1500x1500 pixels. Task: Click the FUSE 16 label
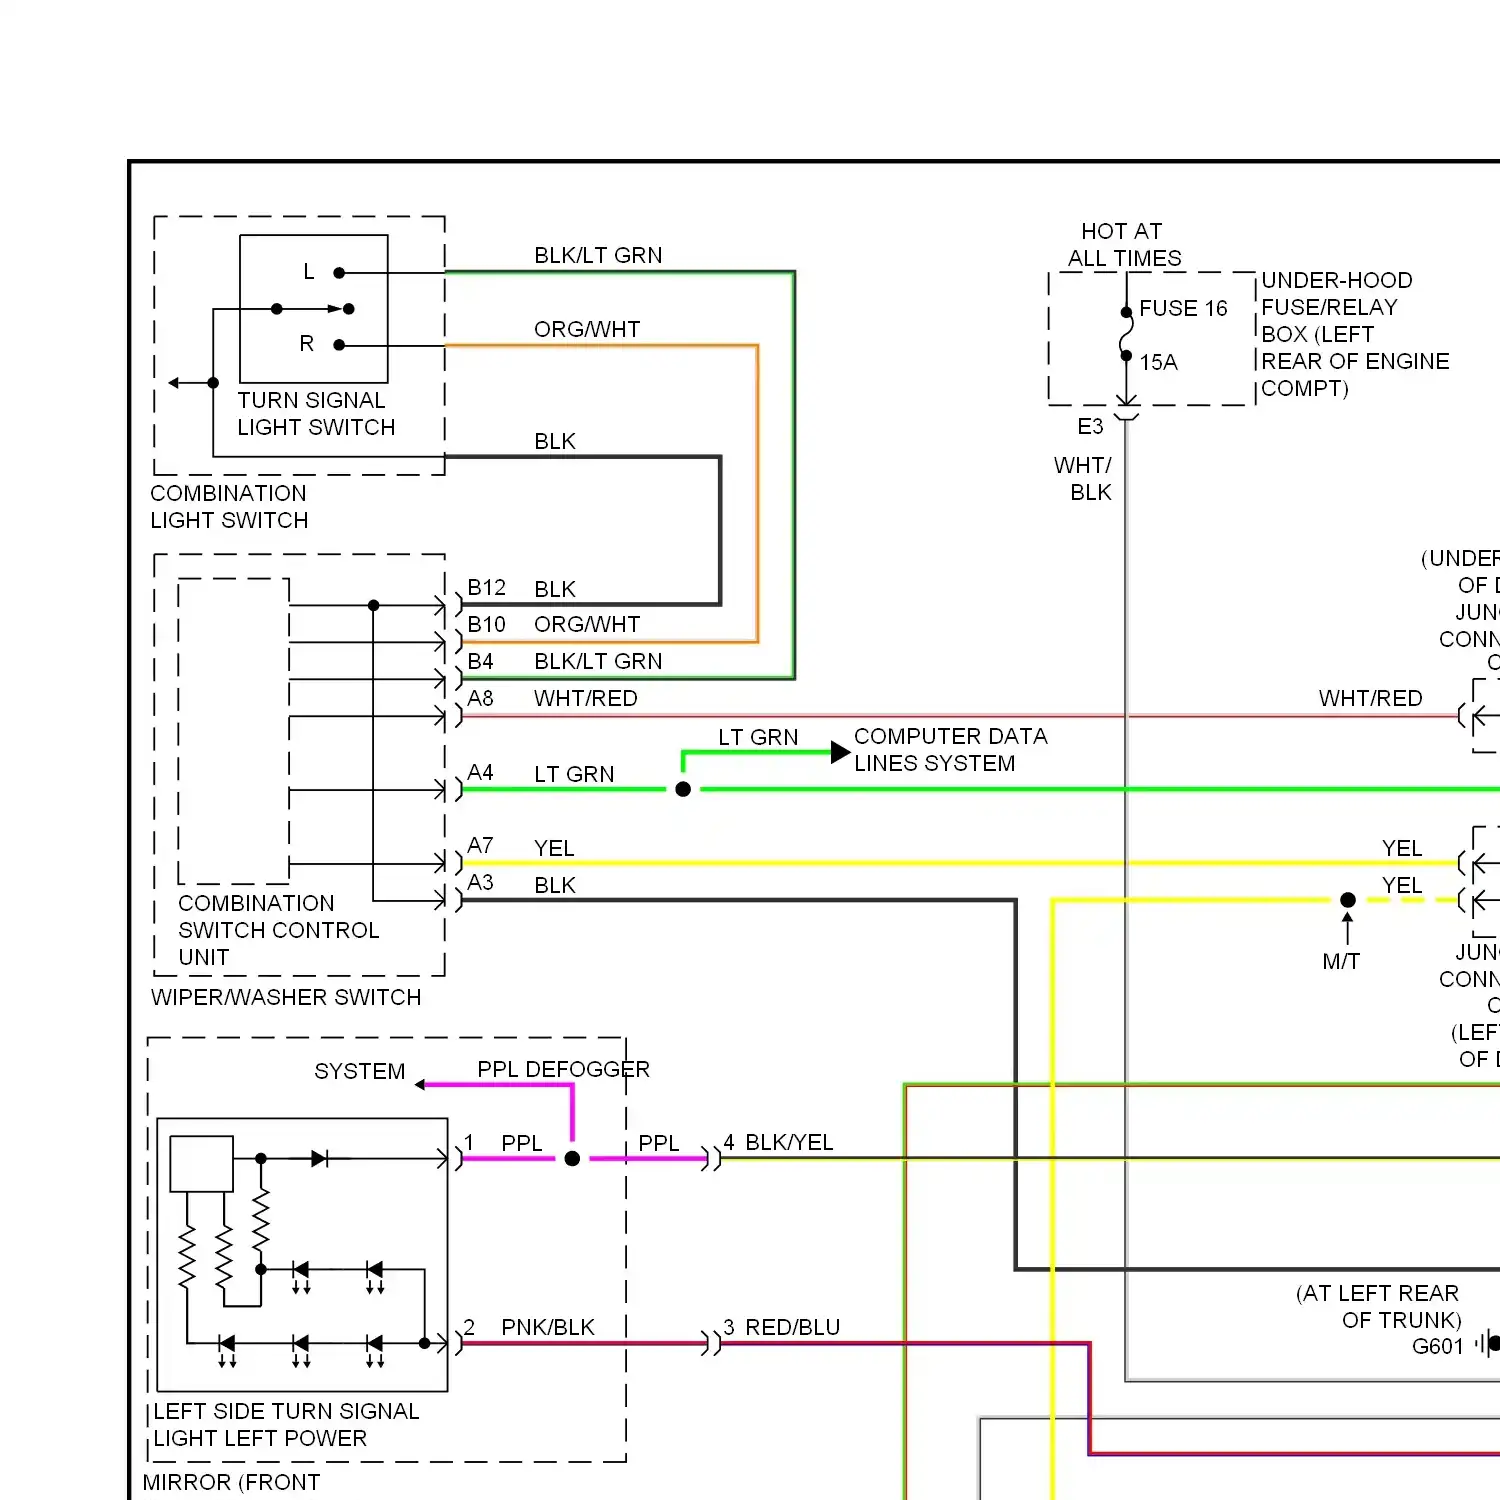coord(1183,308)
